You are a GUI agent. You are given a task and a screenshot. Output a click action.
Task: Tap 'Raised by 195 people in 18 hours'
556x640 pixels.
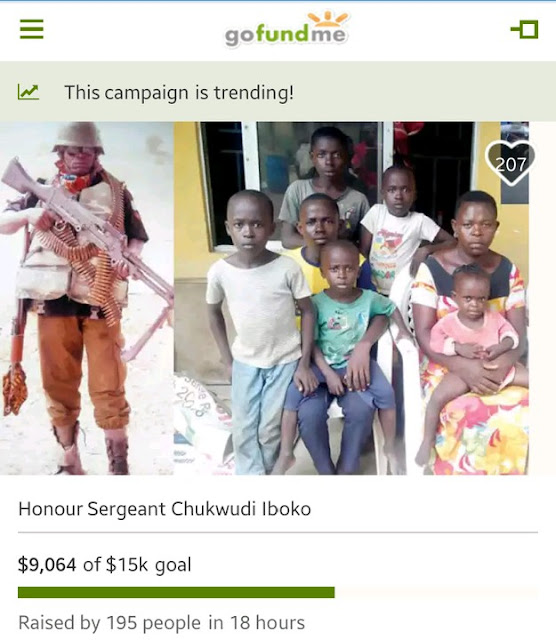[x=162, y=623]
